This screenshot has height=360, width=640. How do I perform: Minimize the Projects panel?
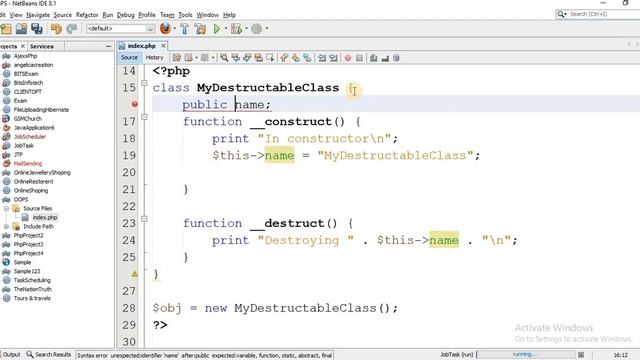[108, 47]
